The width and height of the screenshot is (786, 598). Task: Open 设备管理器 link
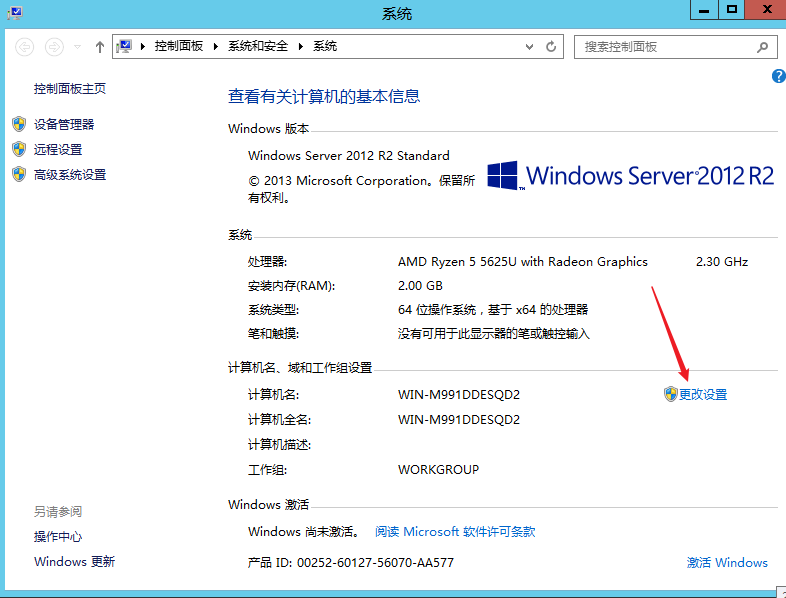64,124
